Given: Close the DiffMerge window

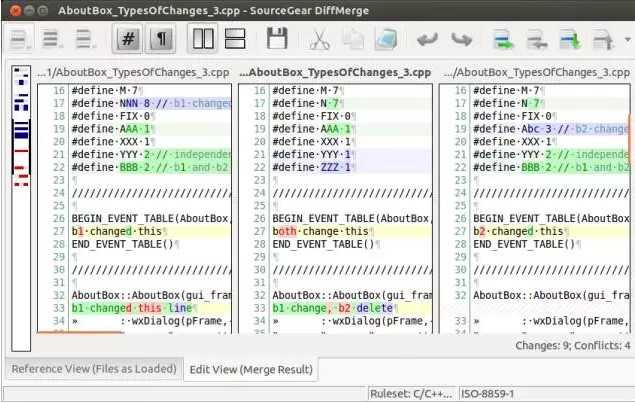Looking at the screenshot, I should [x=15, y=11].
